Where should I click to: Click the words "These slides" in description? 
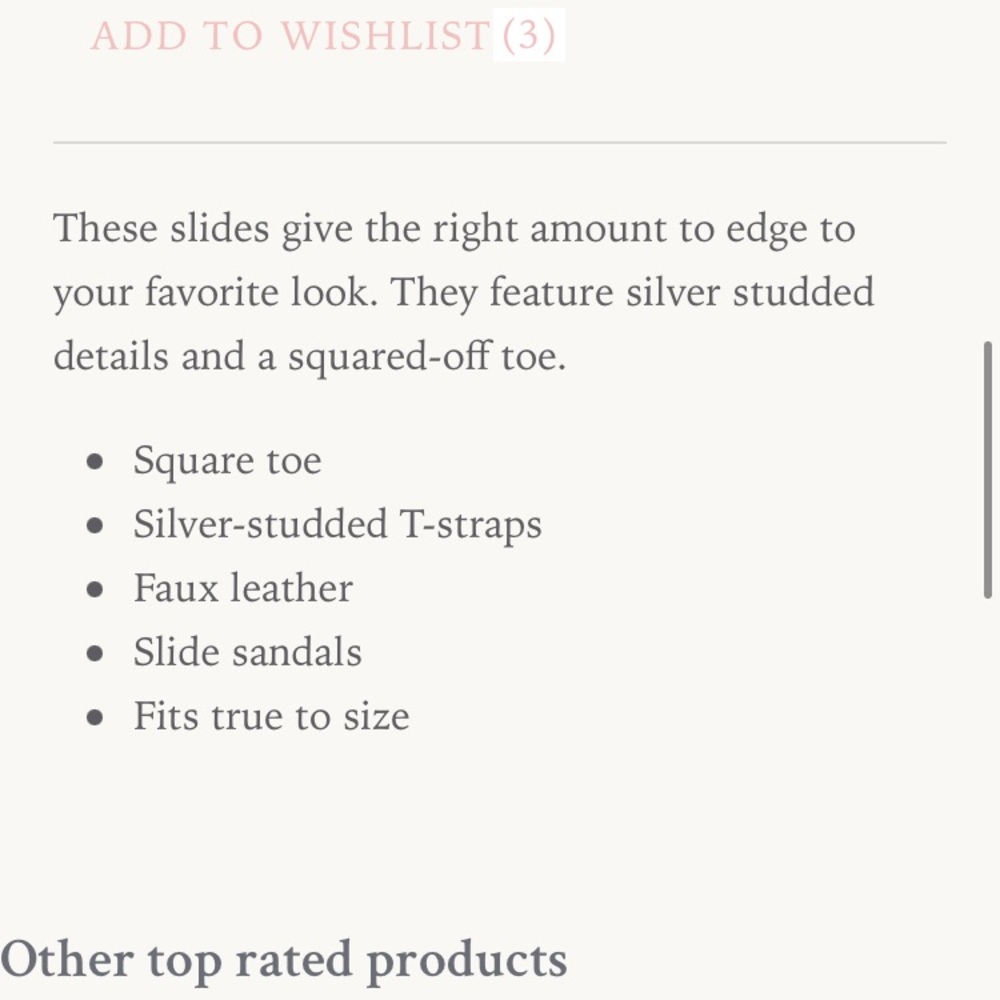click(161, 229)
